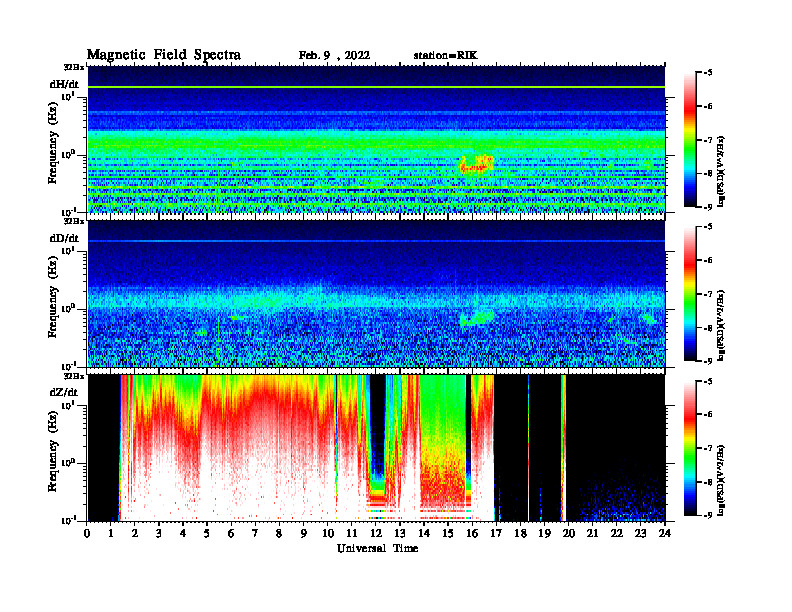Click the "-8" value on the dD/dt color bar
792x612 pixels.
pos(707,328)
